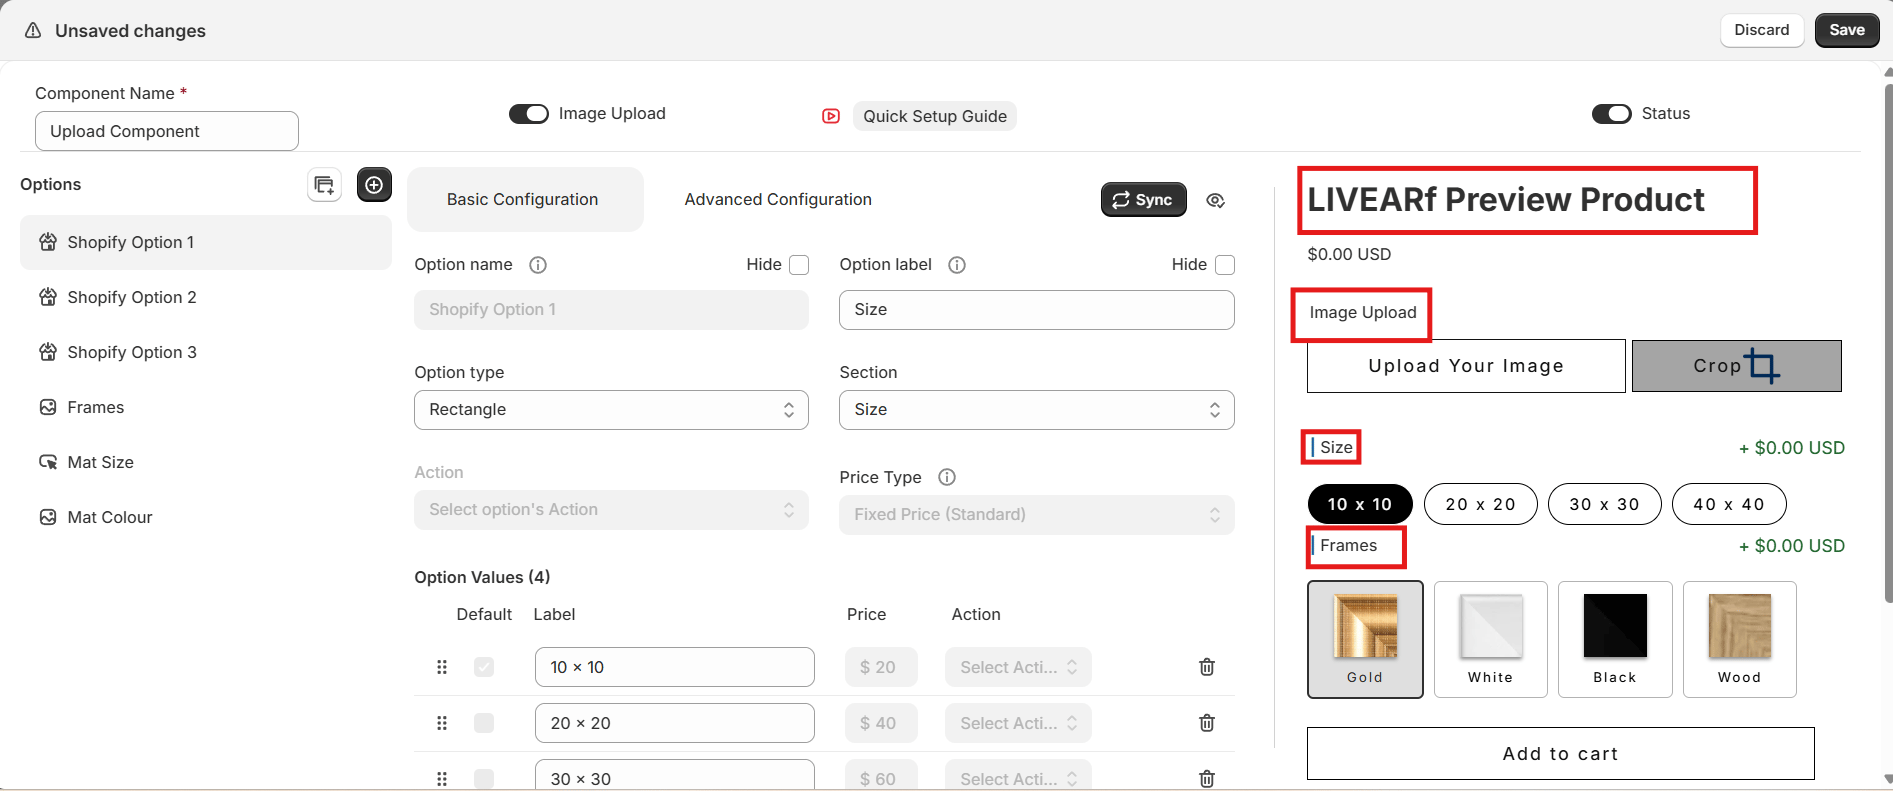Check the Hide box for Option name
The image size is (1893, 791).
799,265
